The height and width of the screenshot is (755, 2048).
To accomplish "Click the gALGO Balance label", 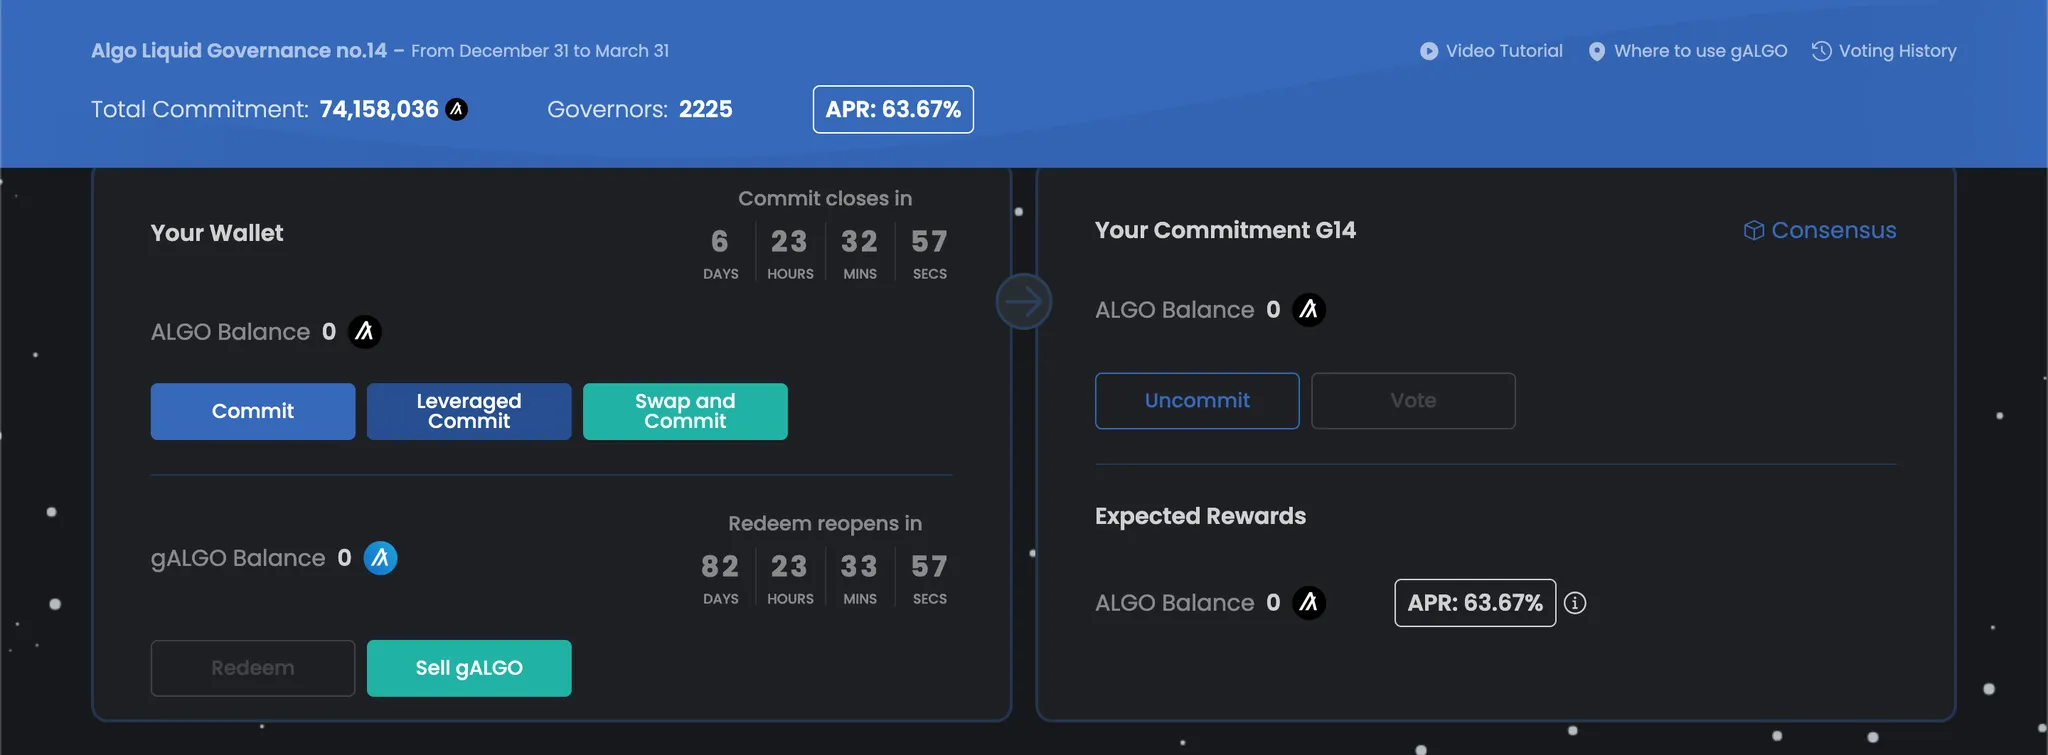I will point(238,558).
